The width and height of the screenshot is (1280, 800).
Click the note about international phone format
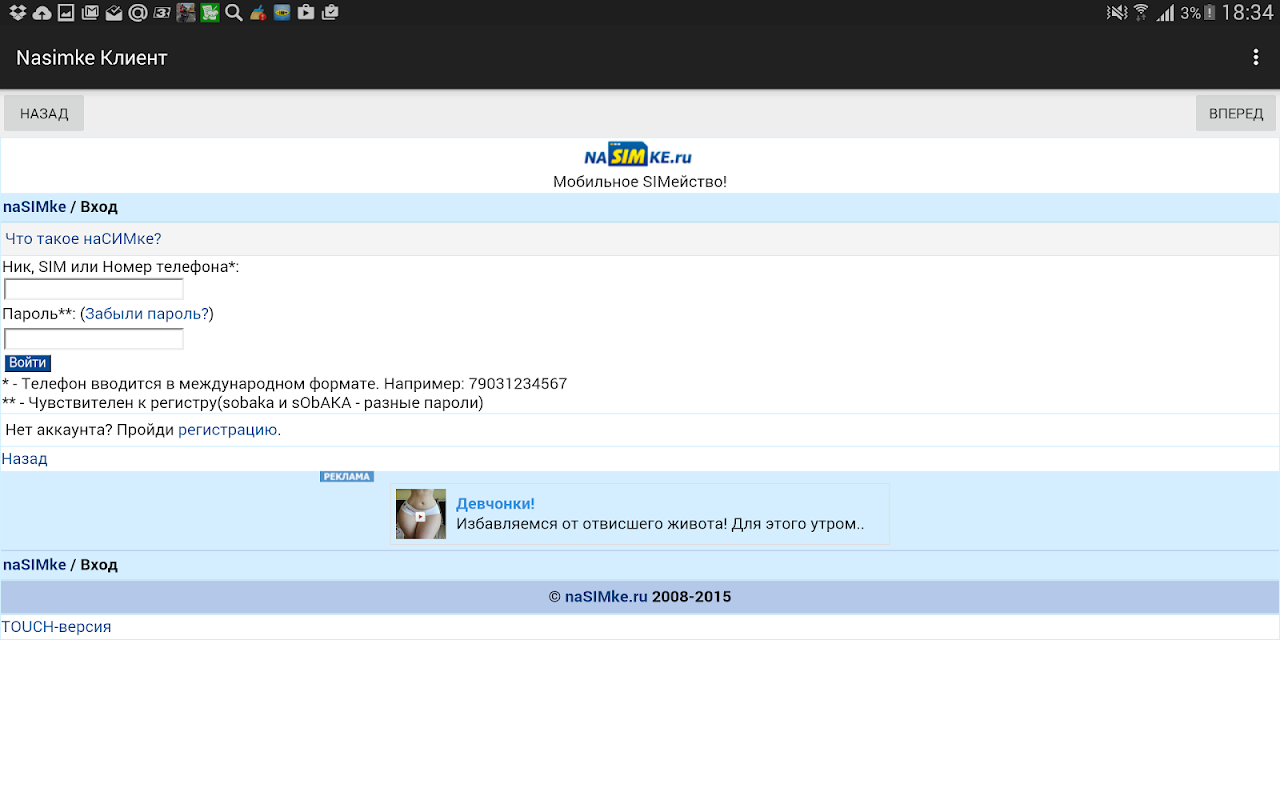(285, 384)
